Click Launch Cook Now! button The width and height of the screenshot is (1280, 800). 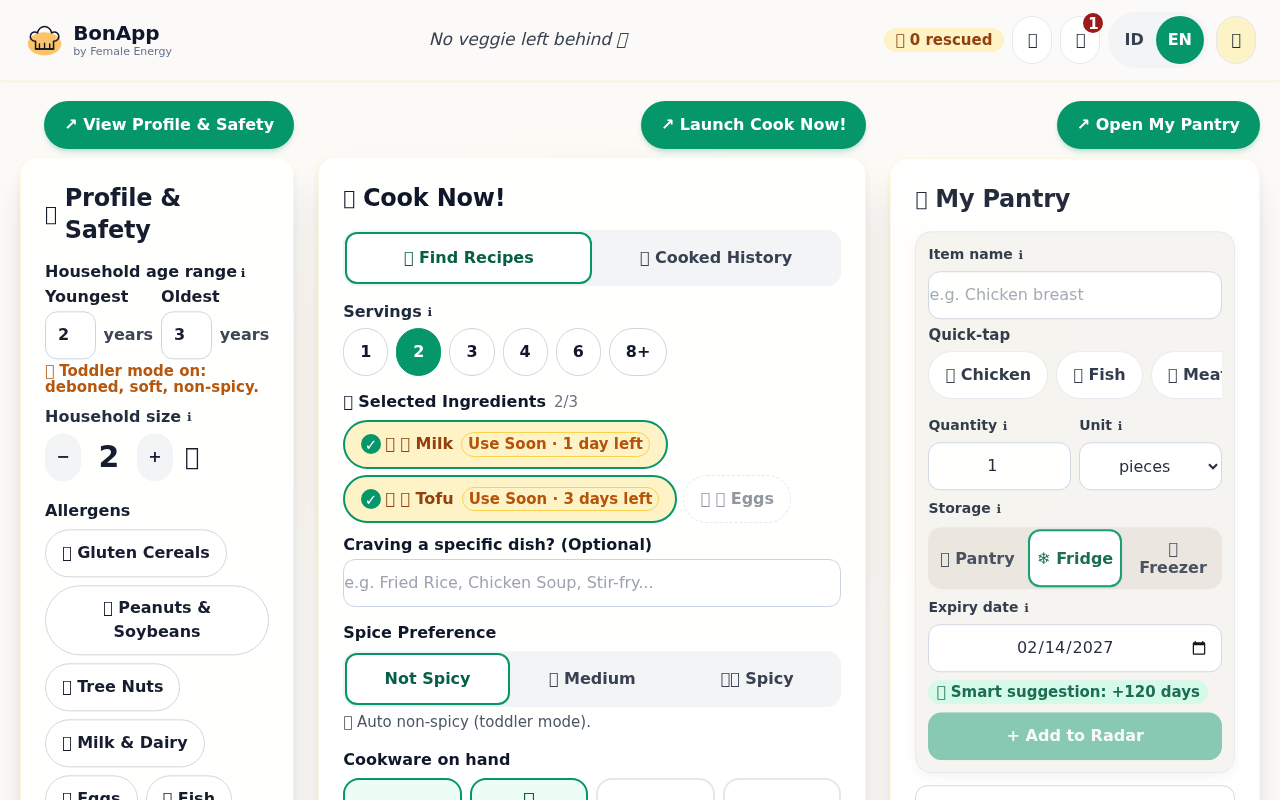pyautogui.click(x=753, y=125)
